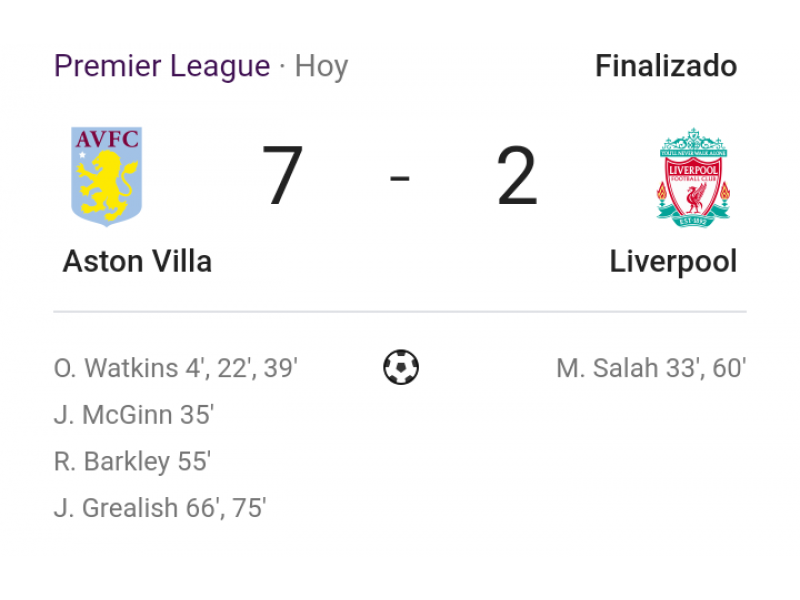Viewport: 800px width, 600px height.
Task: Click the divider line below team names
Action: coord(400,311)
